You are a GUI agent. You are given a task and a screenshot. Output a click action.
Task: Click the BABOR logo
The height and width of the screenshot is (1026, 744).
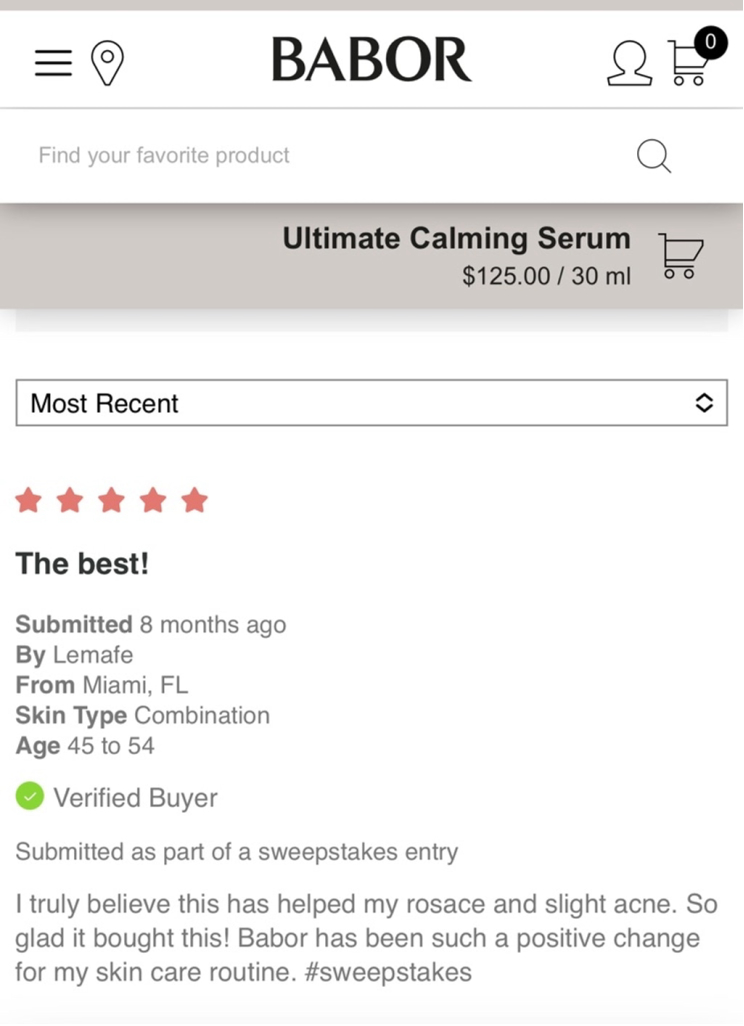click(x=371, y=60)
